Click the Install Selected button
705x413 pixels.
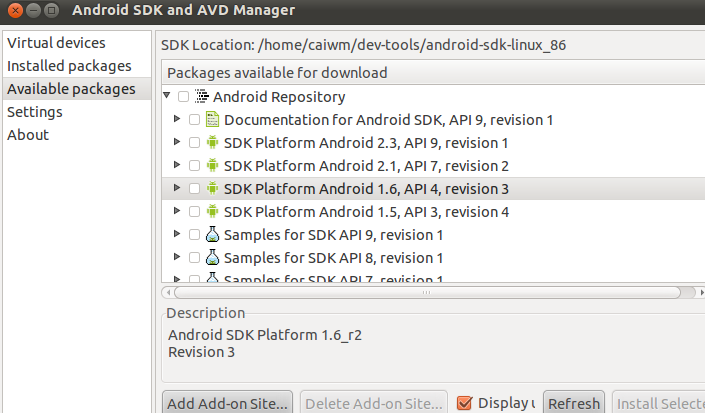(x=659, y=403)
